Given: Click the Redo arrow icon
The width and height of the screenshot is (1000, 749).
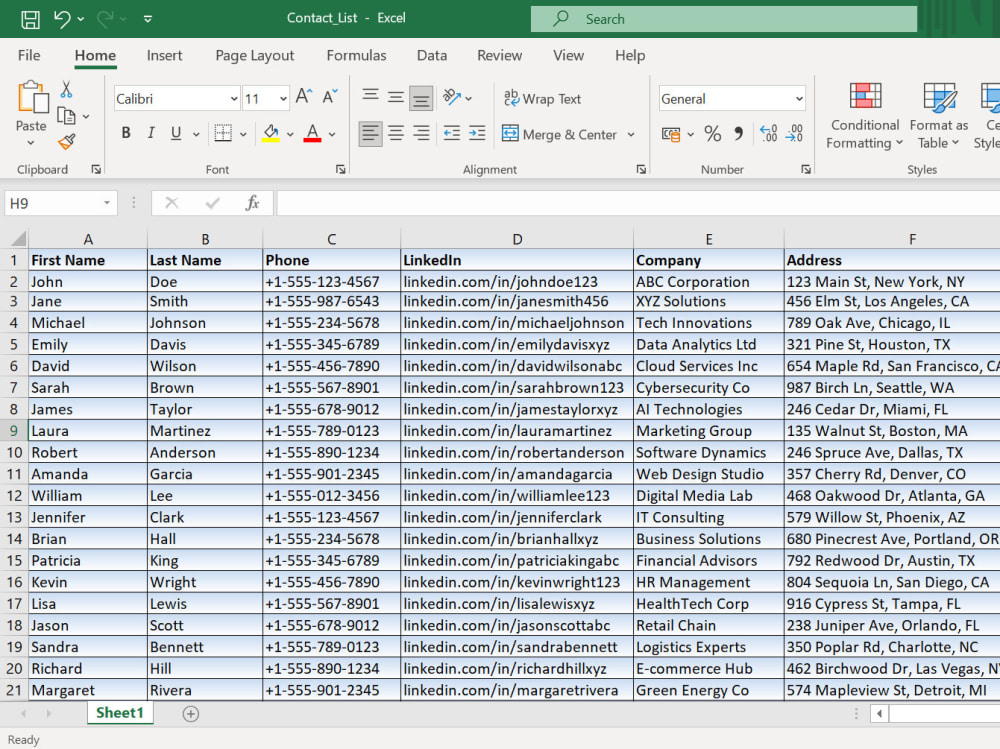Looking at the screenshot, I should [105, 19].
